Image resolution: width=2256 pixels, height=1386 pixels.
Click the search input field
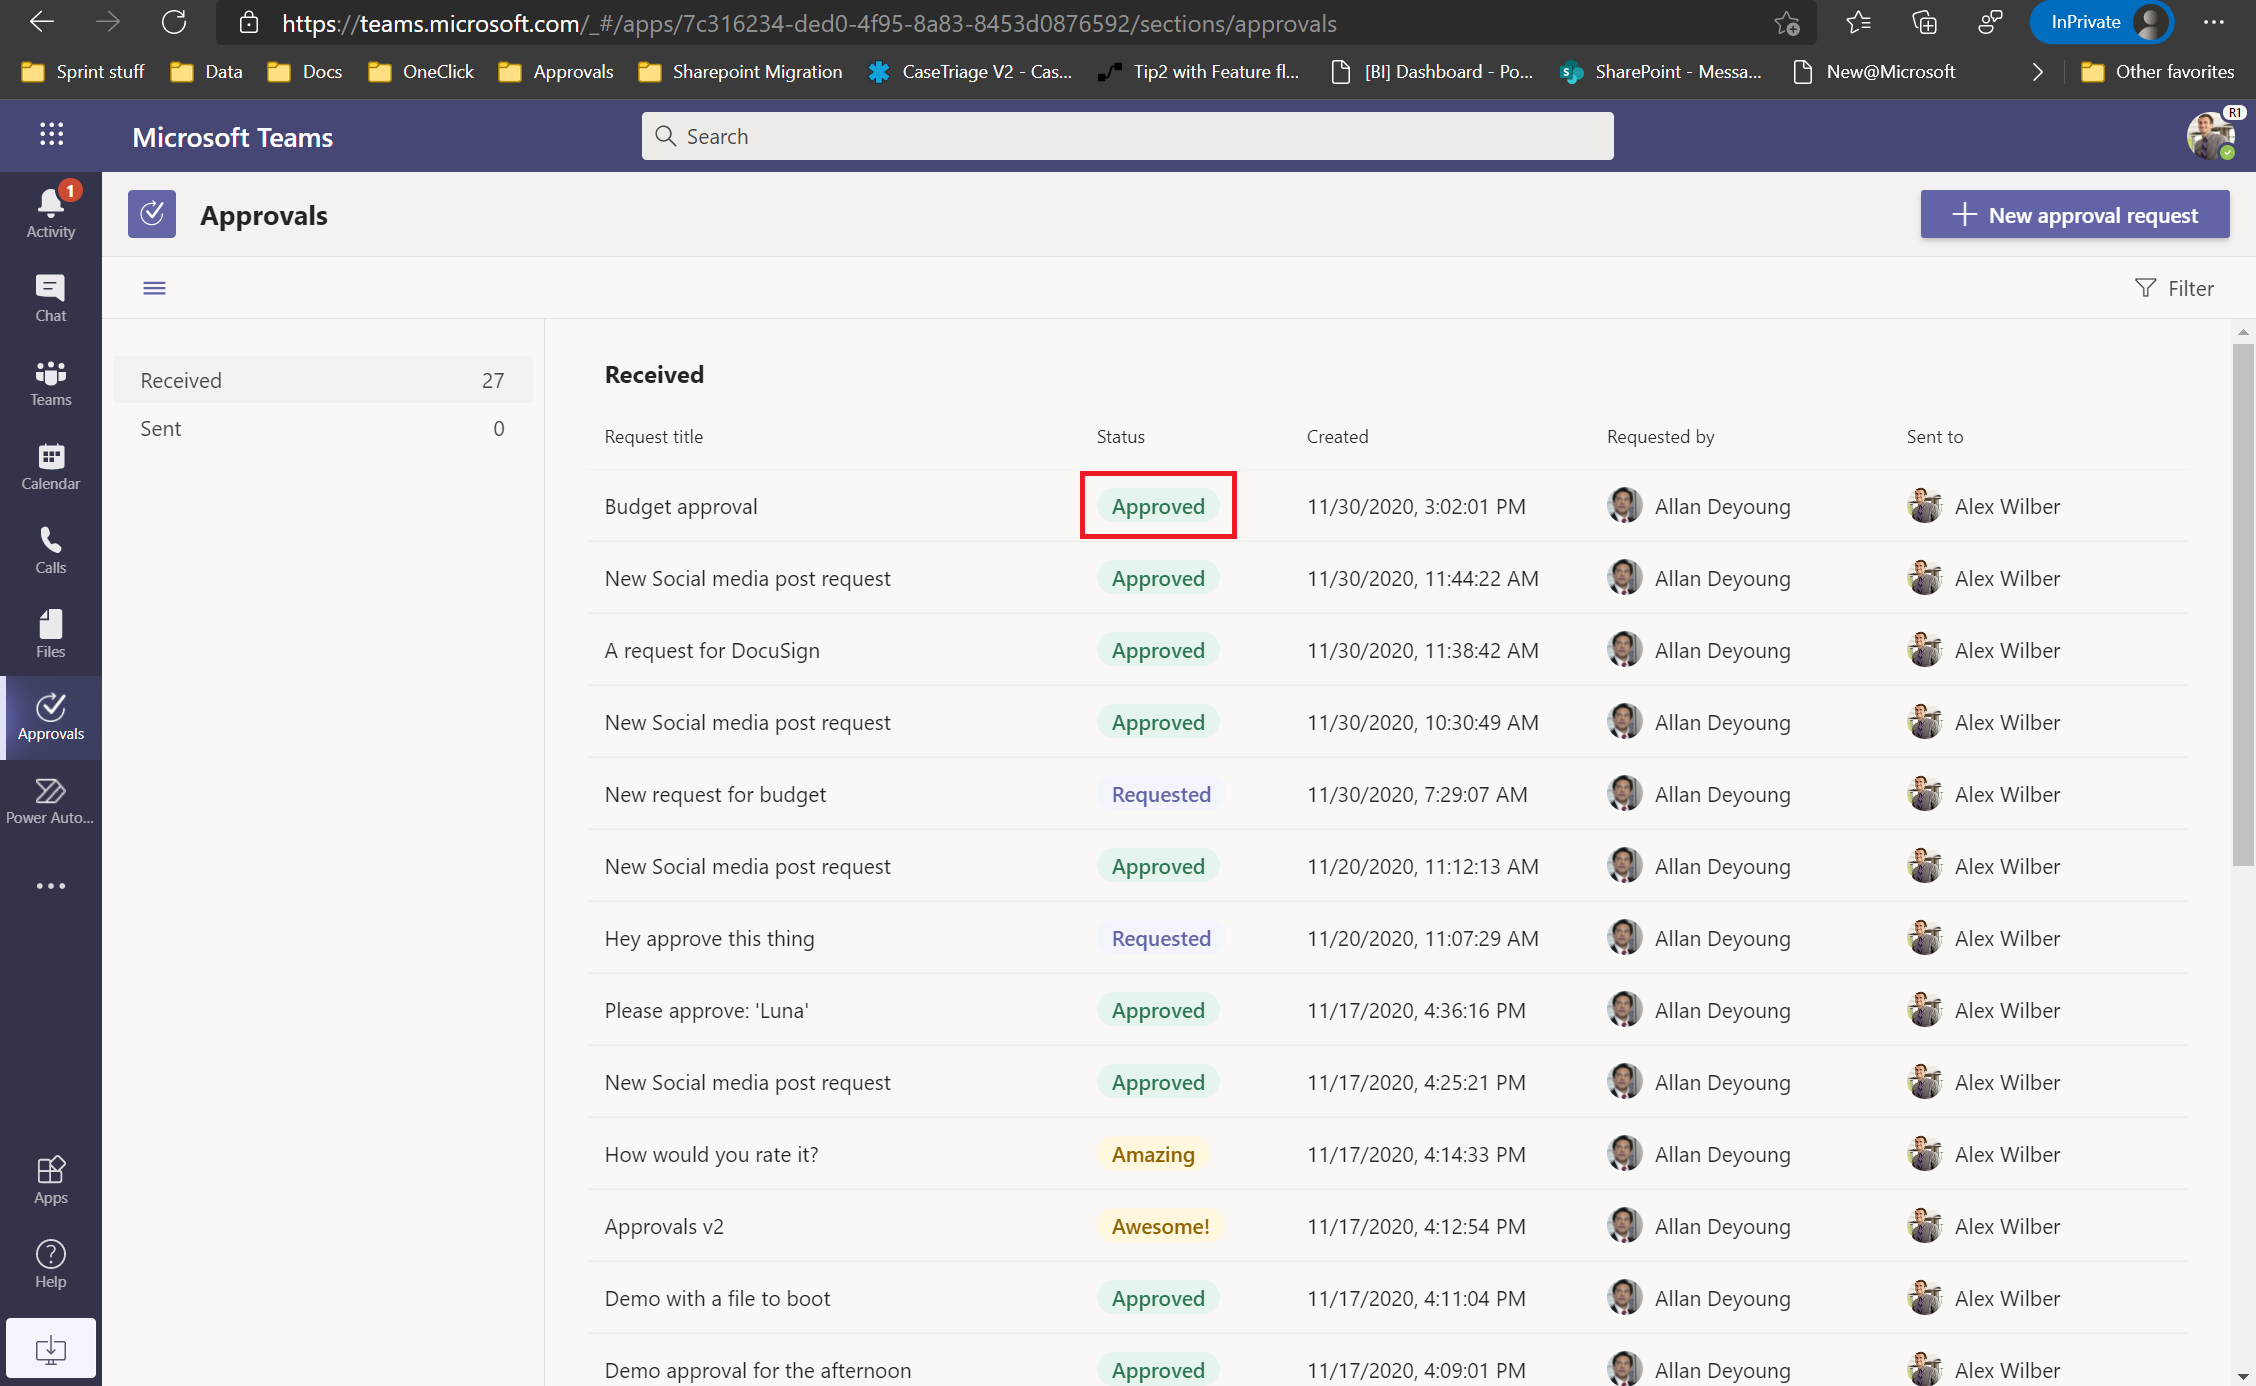[1128, 134]
